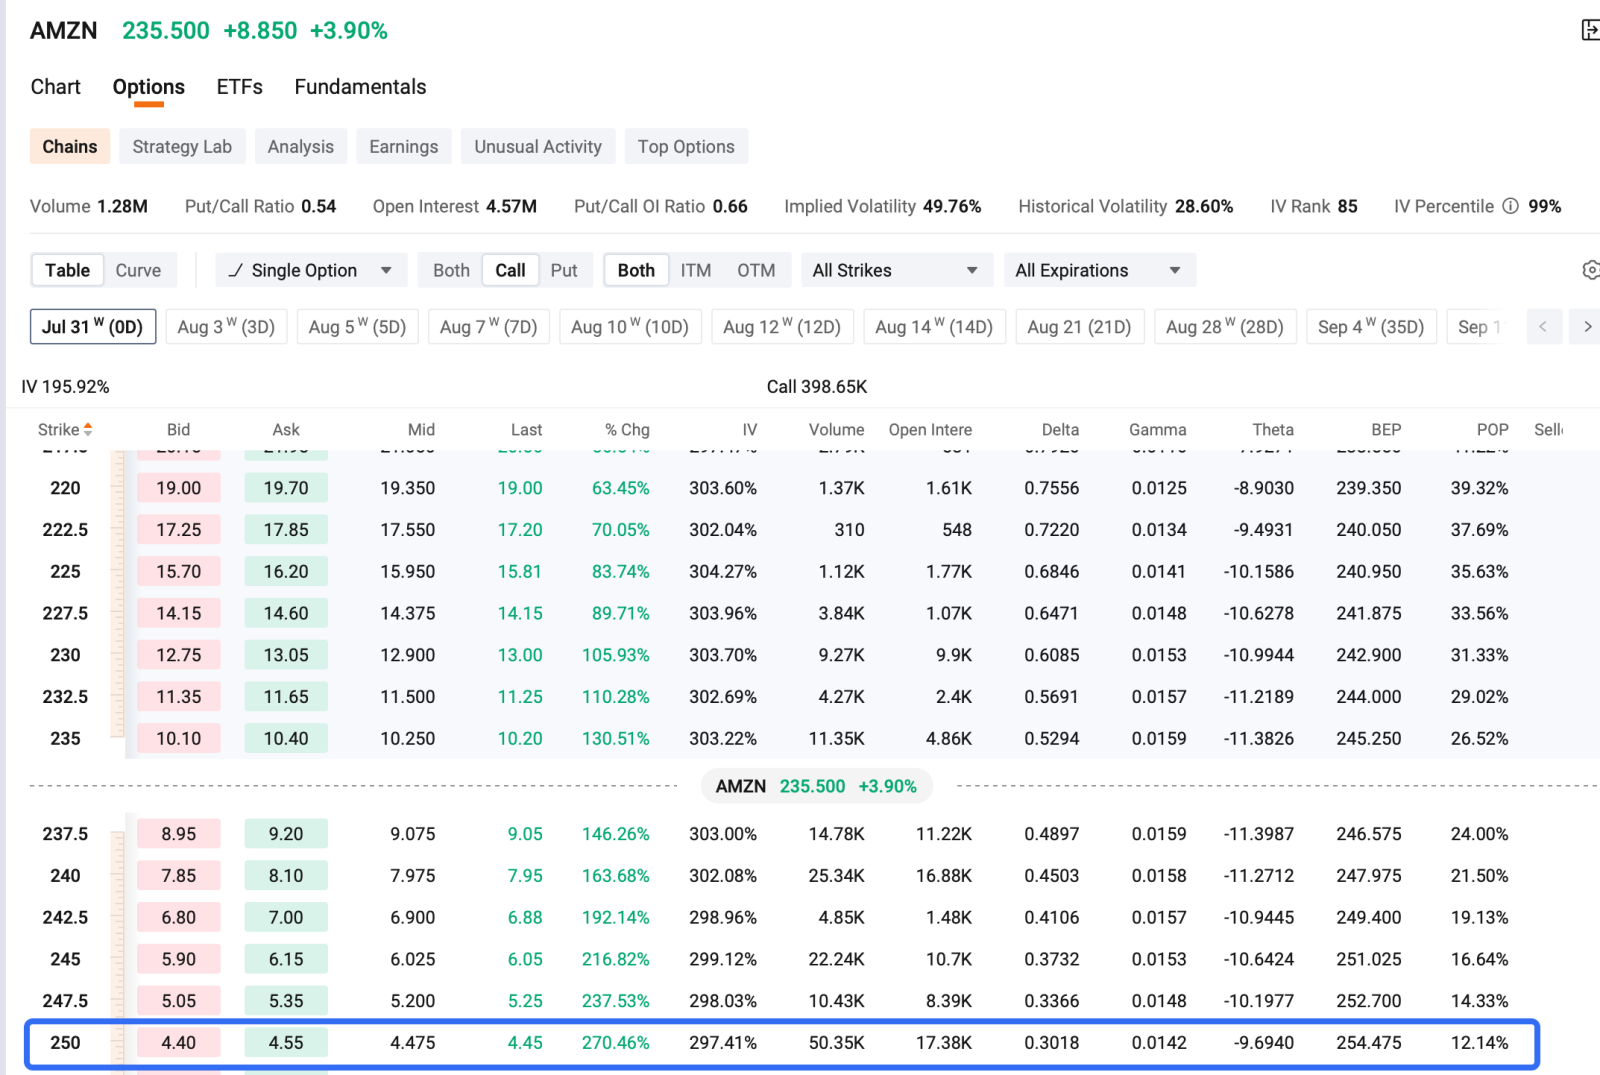Open Unusual Activity sub-tab
The image size is (1600, 1075).
(538, 146)
